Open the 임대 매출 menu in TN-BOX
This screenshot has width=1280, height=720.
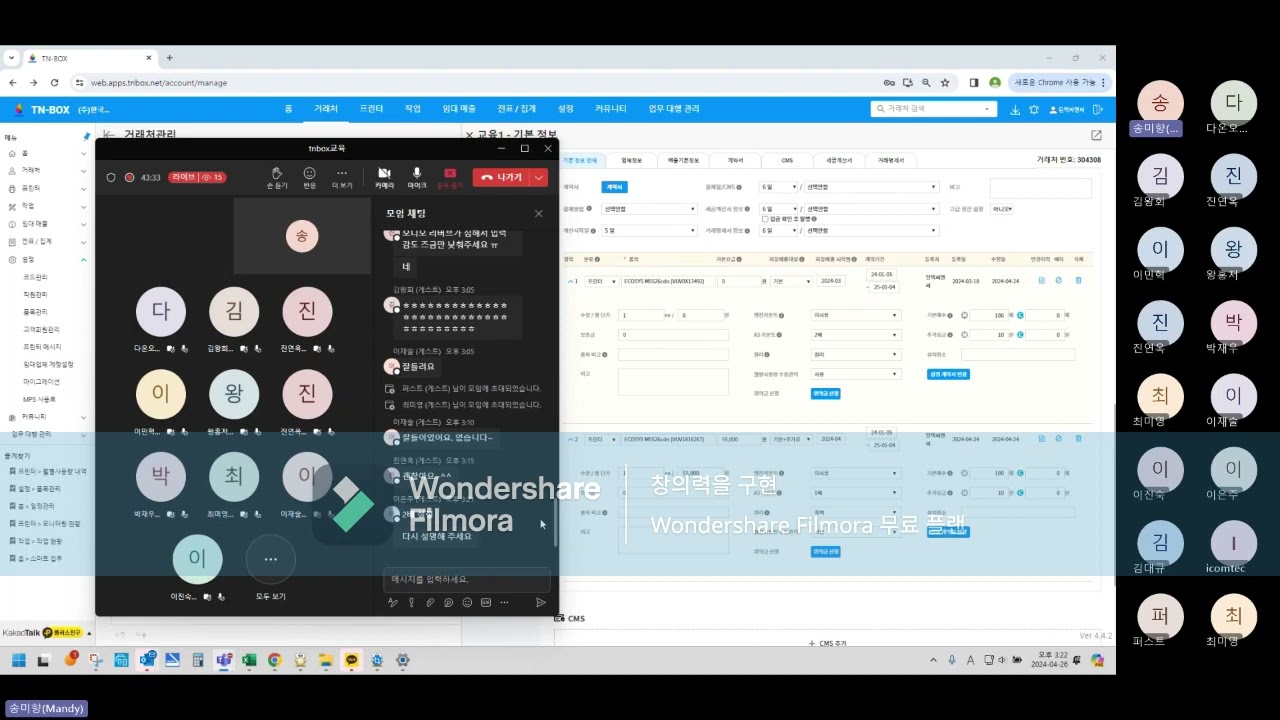[459, 108]
